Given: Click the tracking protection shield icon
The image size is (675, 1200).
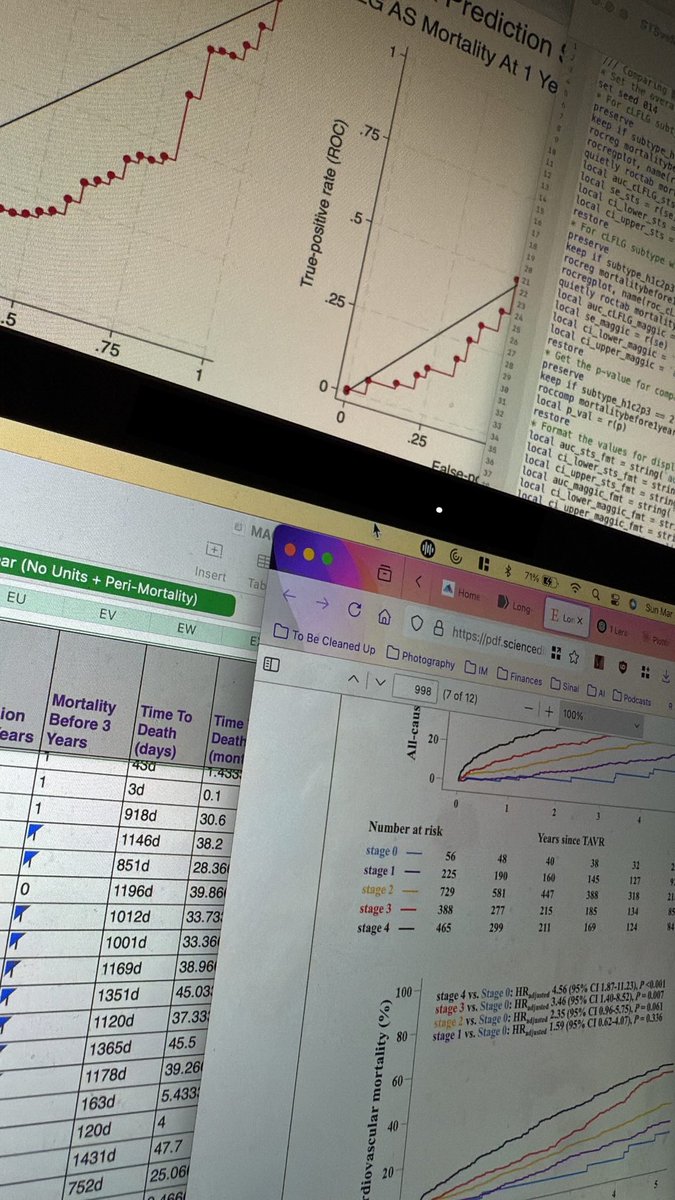Looking at the screenshot, I should tap(416, 621).
